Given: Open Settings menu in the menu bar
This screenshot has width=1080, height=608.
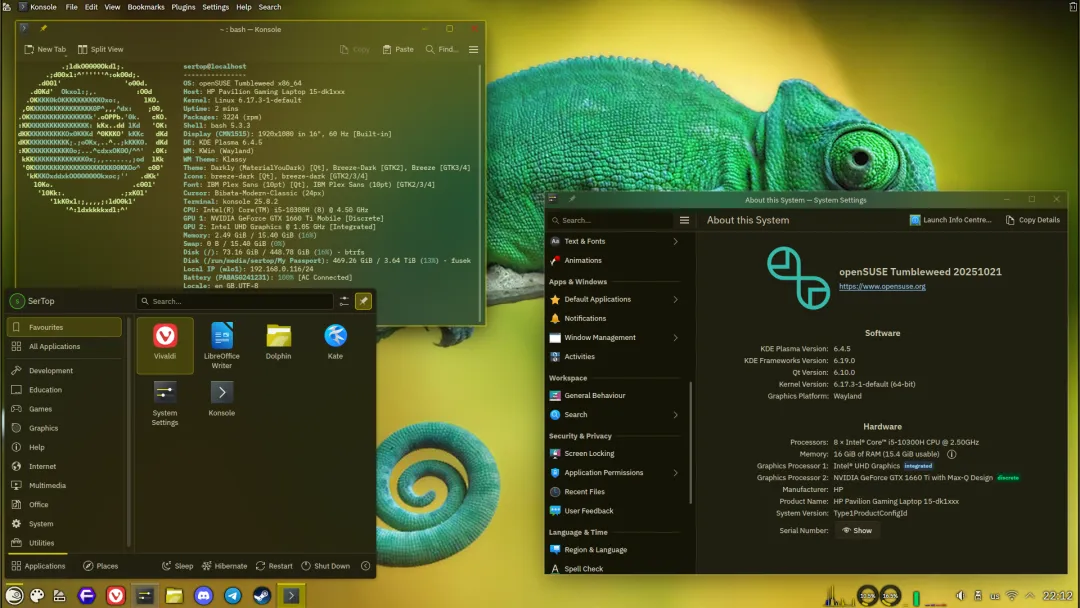Looking at the screenshot, I should 216,7.
